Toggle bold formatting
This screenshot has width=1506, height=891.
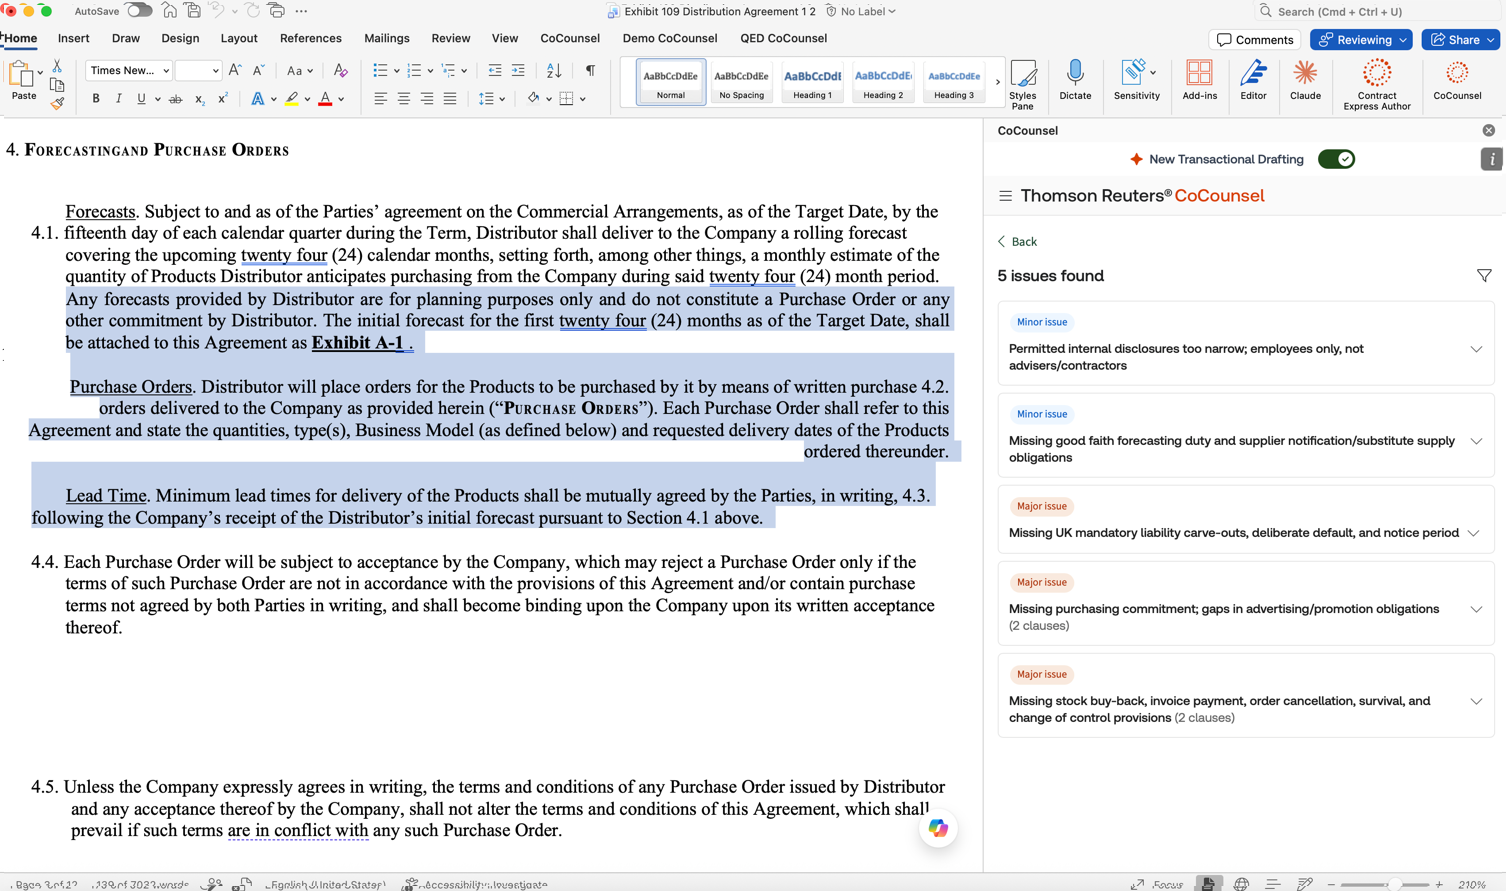(96, 99)
